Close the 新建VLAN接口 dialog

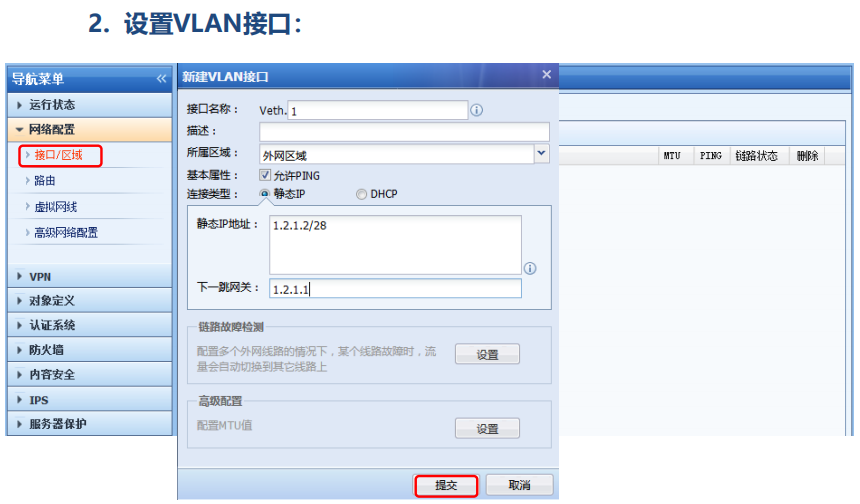[x=546, y=75]
